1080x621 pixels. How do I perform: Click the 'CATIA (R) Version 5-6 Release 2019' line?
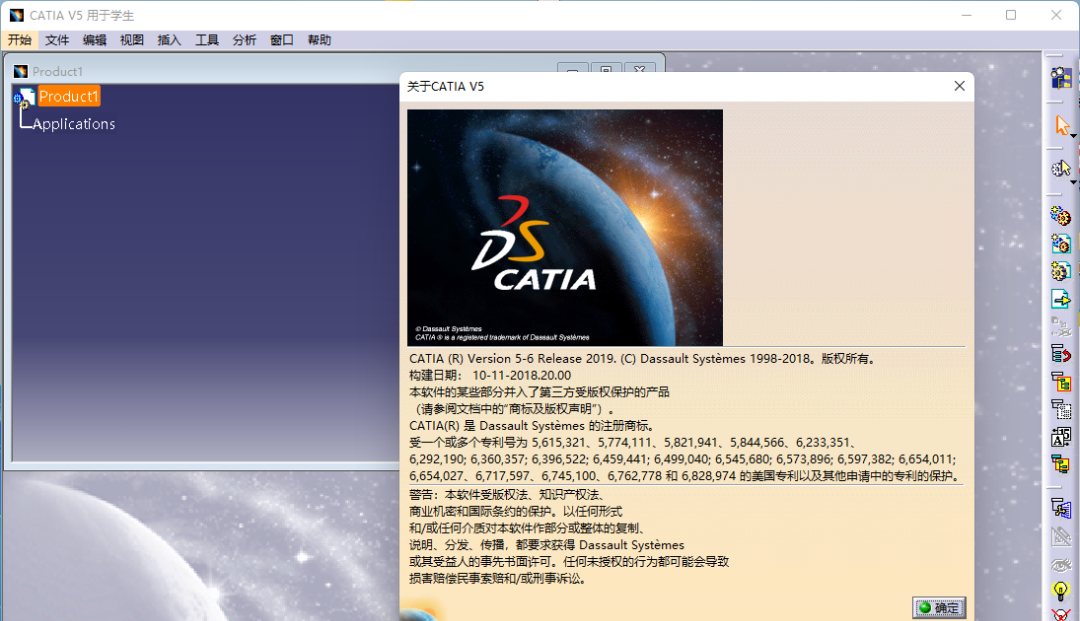tap(642, 359)
